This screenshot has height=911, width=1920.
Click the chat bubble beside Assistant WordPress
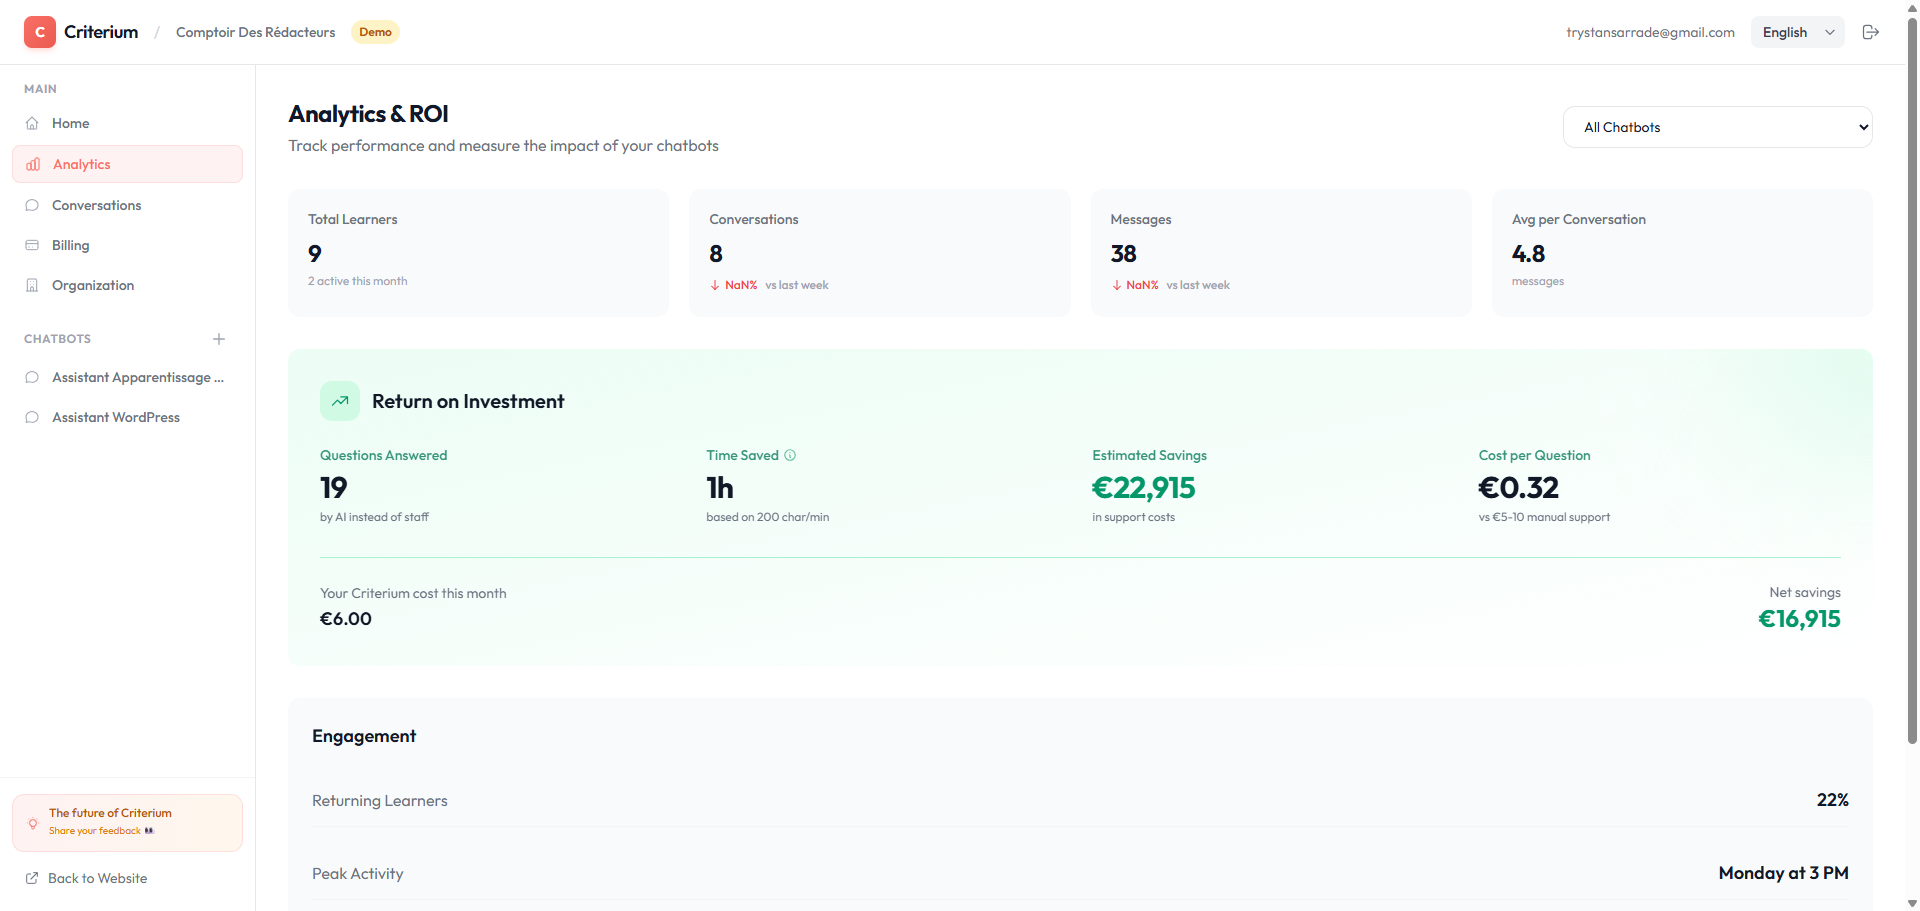click(x=31, y=417)
